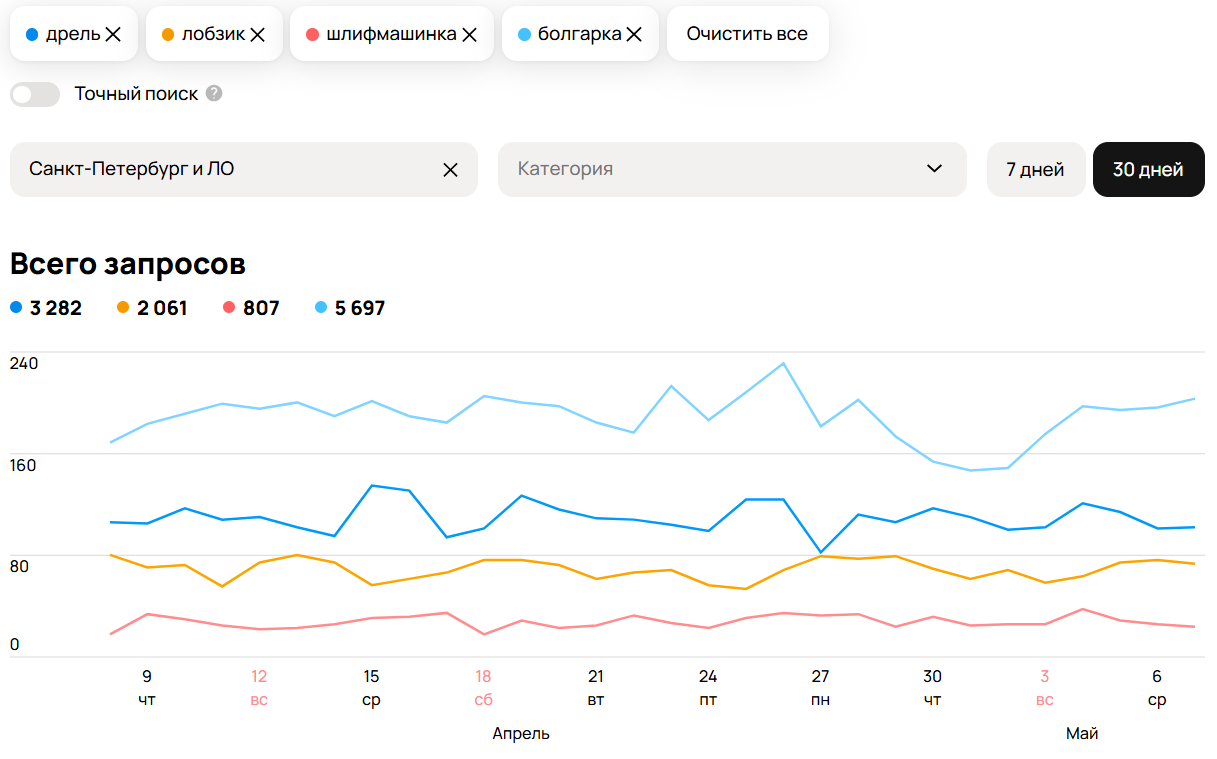Image resolution: width=1217 pixels, height=759 pixels.
Task: Click the 15 ср date marker on axis
Action: click(x=371, y=688)
